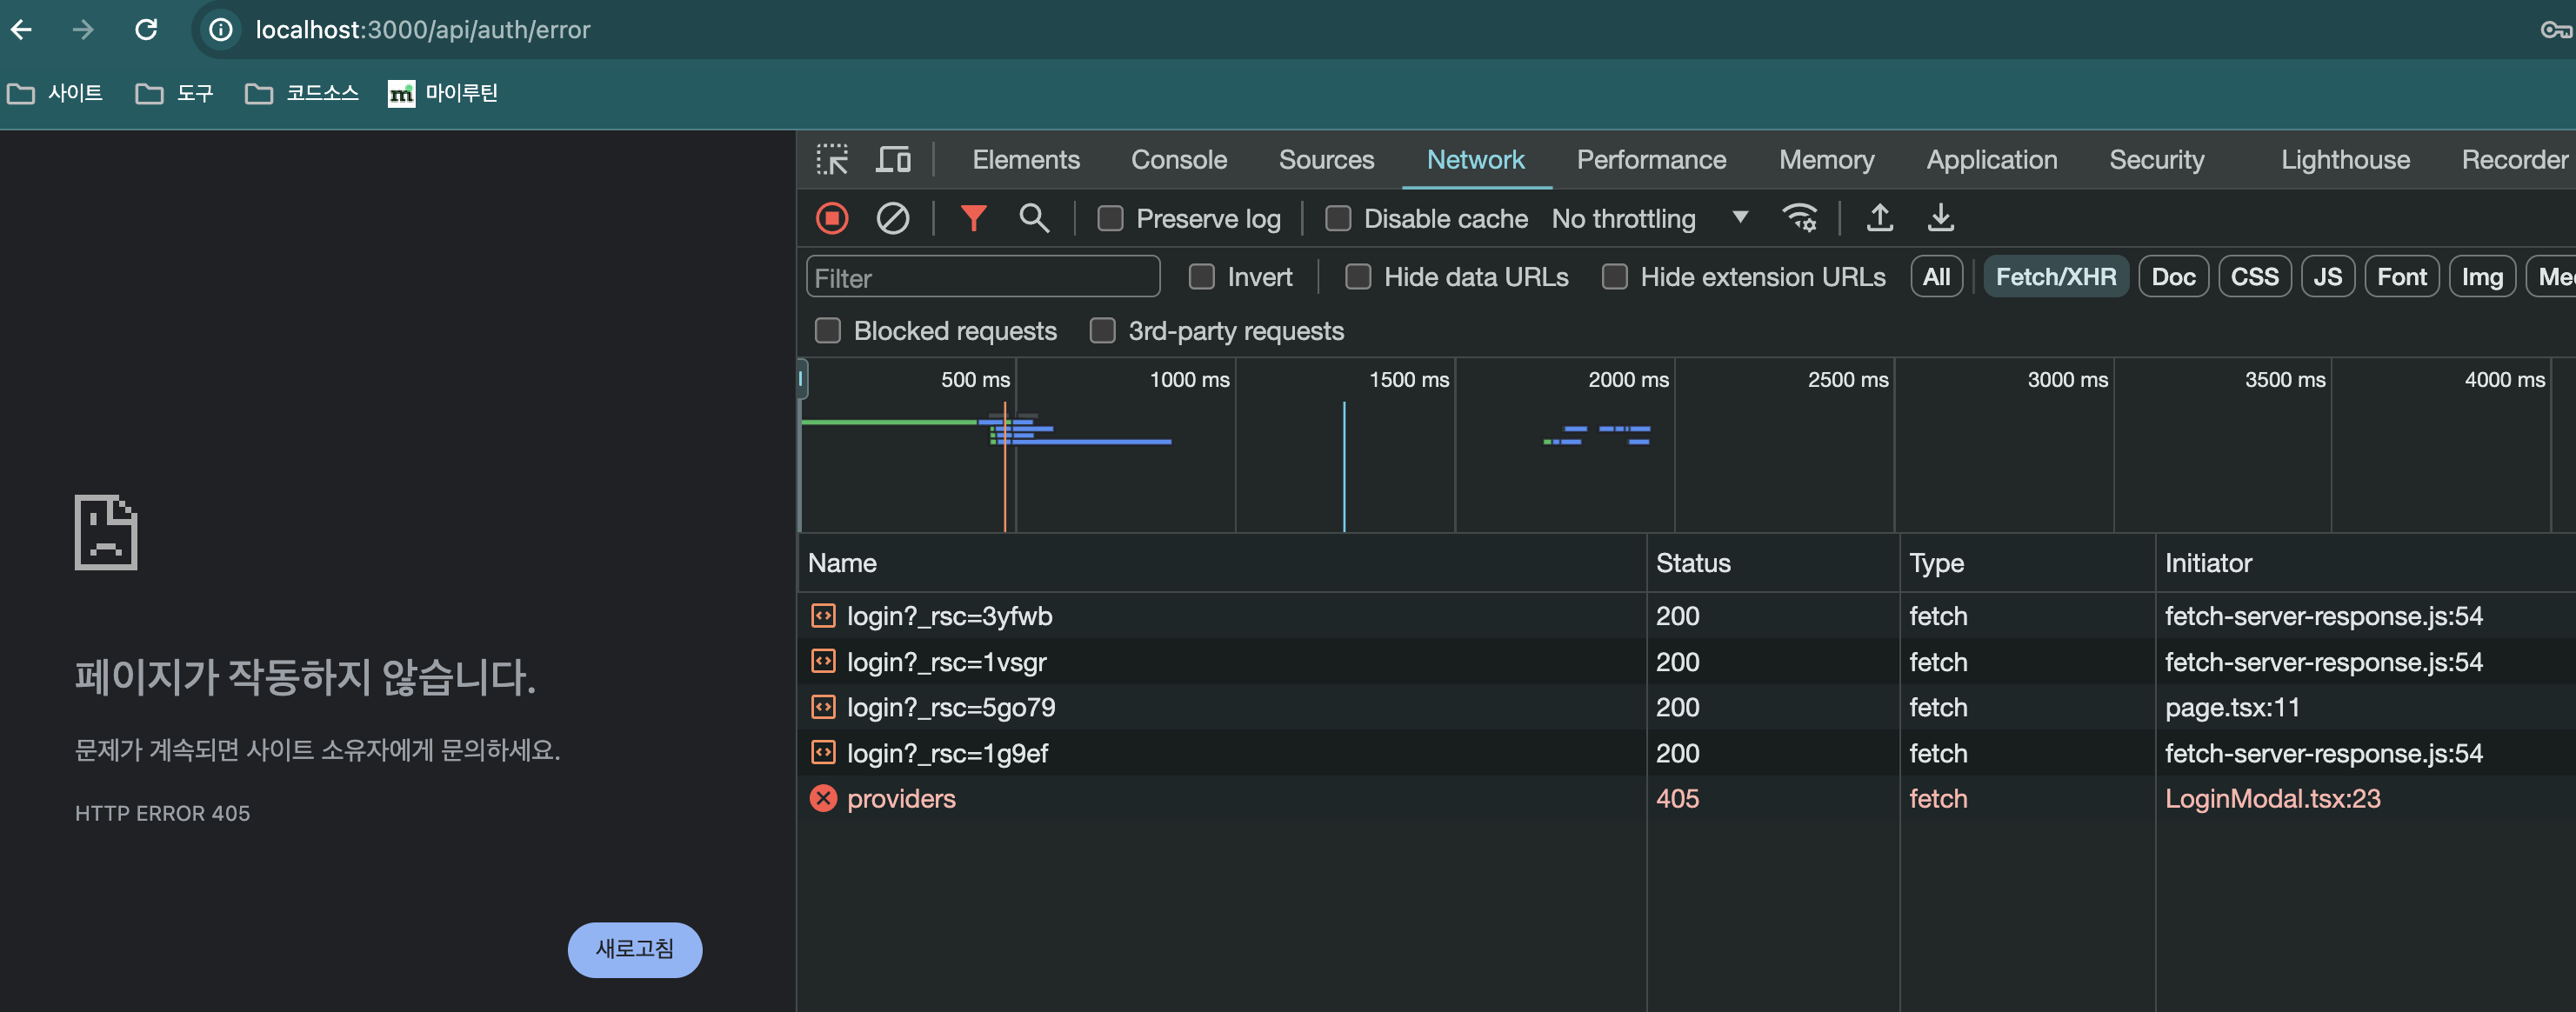The image size is (2576, 1012).
Task: Sort by the Type column header
Action: (2027, 563)
